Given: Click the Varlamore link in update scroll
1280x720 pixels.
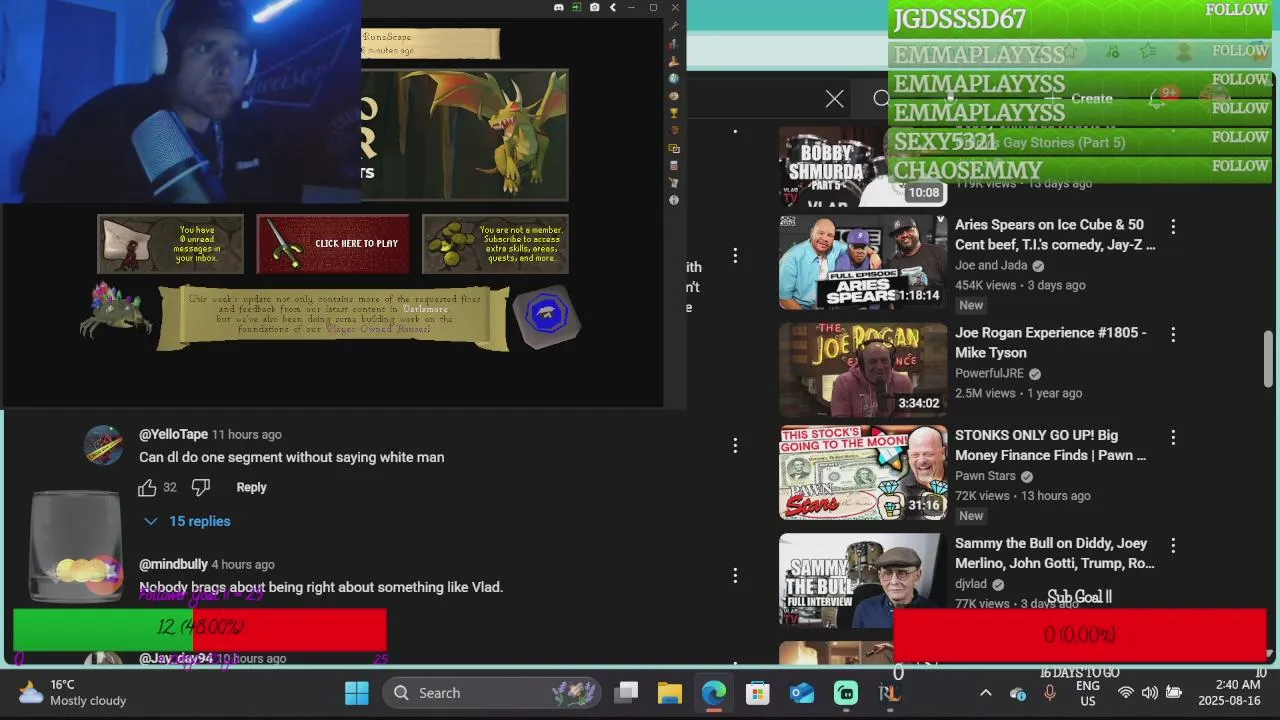Looking at the screenshot, I should click(425, 309).
